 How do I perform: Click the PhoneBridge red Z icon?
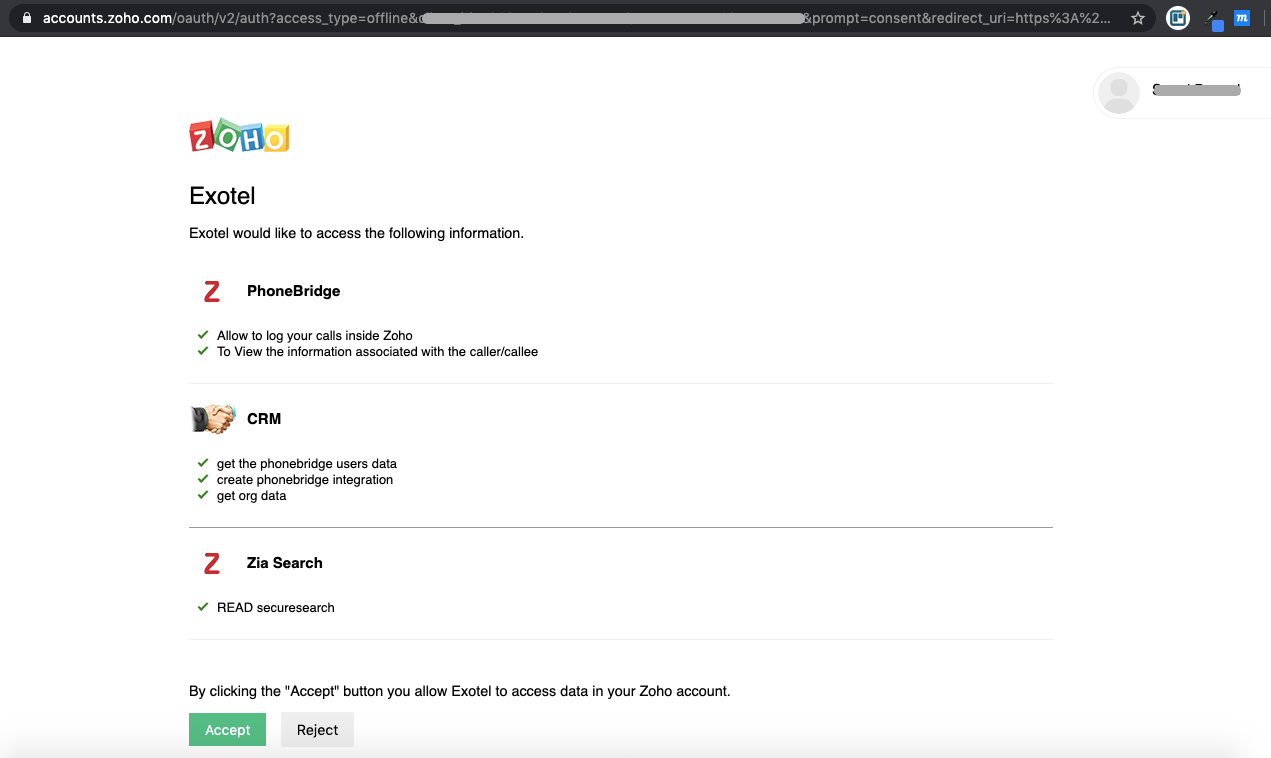(211, 291)
